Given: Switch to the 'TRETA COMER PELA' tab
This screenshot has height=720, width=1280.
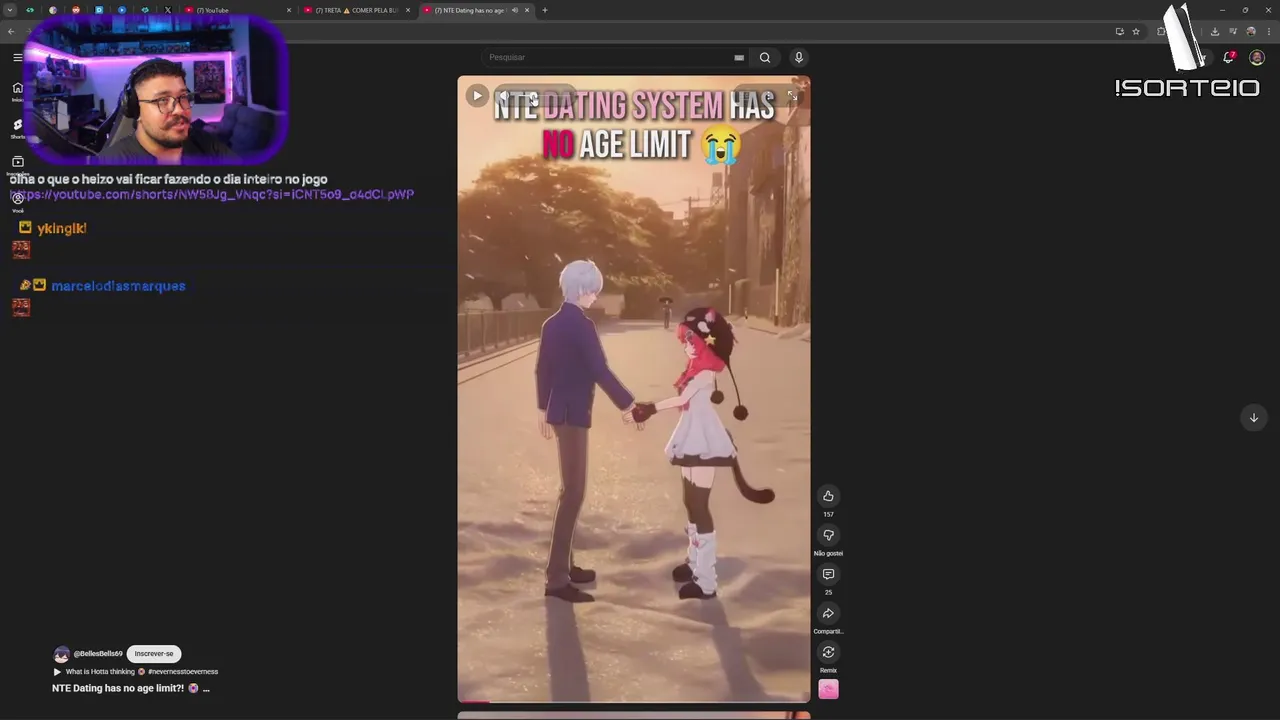Looking at the screenshot, I should click(357, 10).
